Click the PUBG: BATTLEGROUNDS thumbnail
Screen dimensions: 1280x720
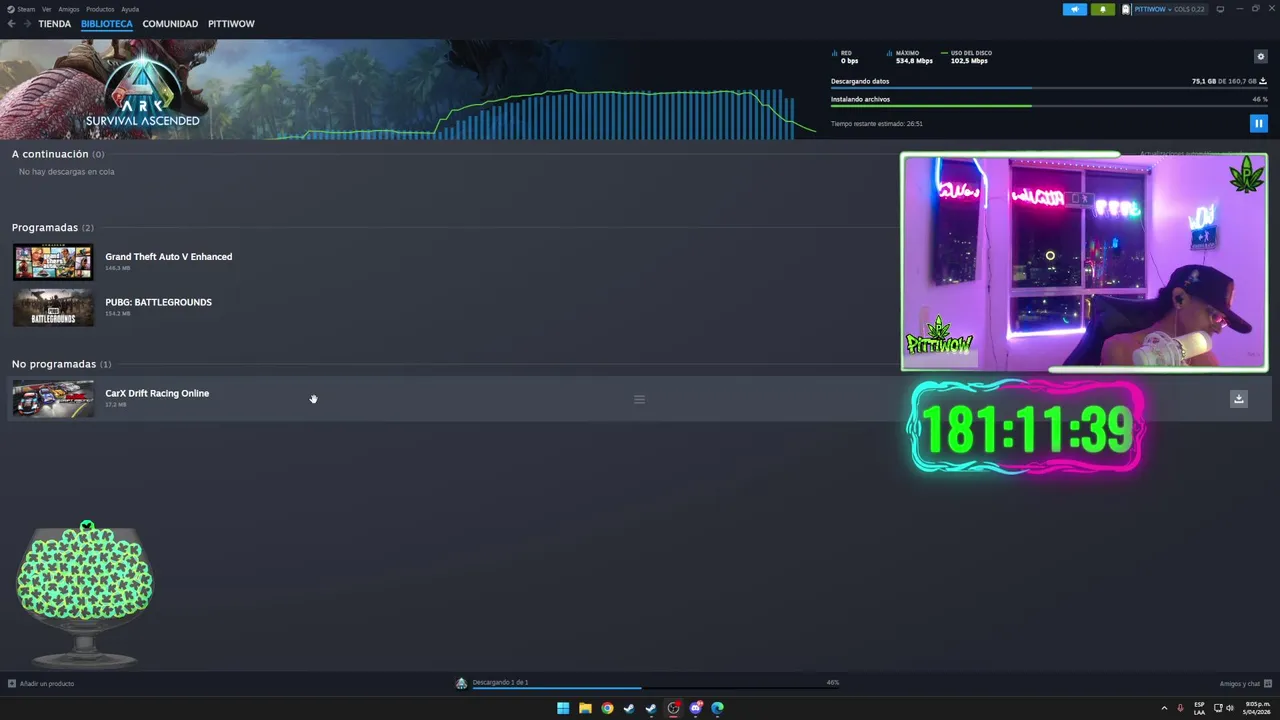point(53,307)
